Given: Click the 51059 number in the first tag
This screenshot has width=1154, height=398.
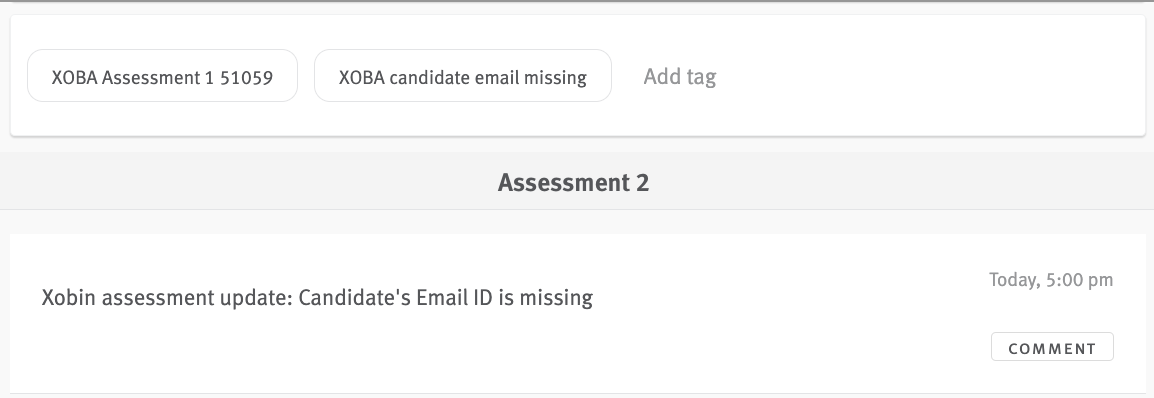Looking at the screenshot, I should [x=247, y=77].
